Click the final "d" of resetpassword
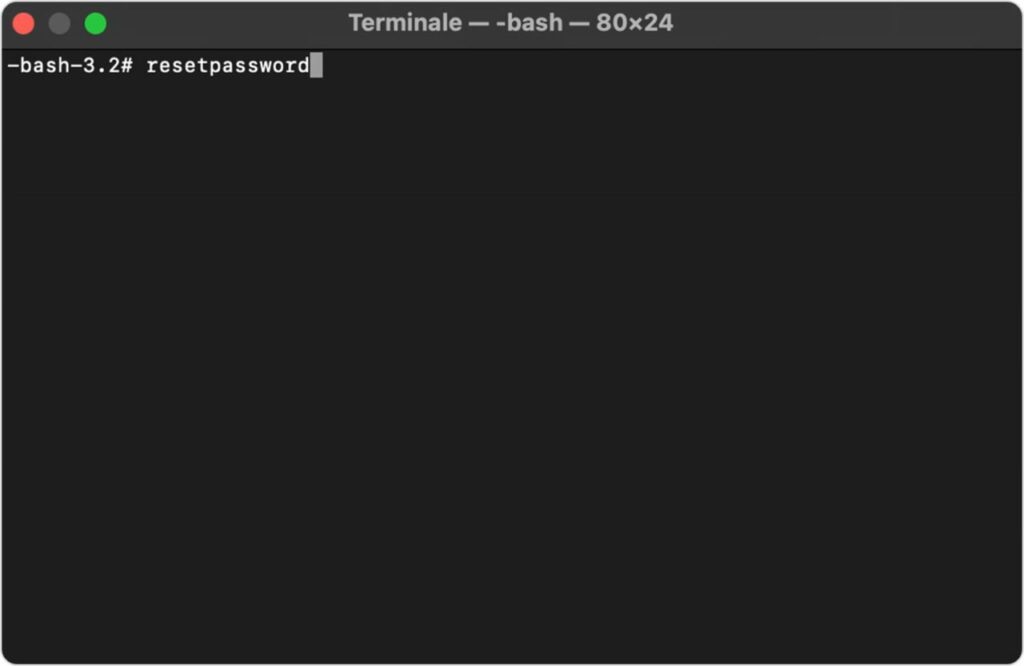 304,66
